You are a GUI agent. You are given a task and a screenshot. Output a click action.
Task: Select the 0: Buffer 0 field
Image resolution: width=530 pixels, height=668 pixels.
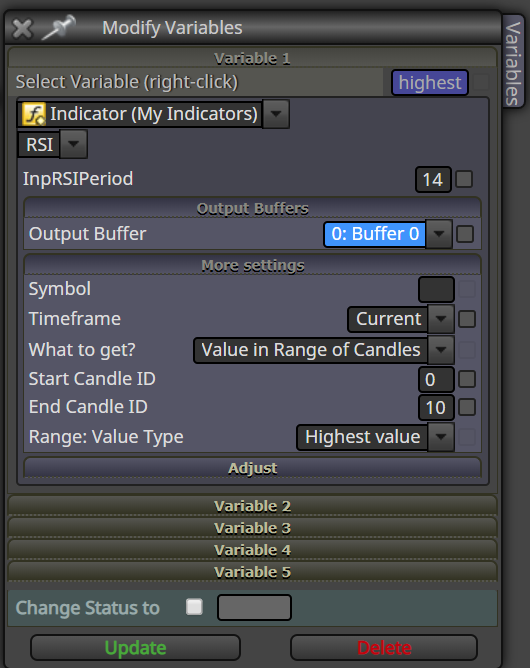(x=375, y=234)
